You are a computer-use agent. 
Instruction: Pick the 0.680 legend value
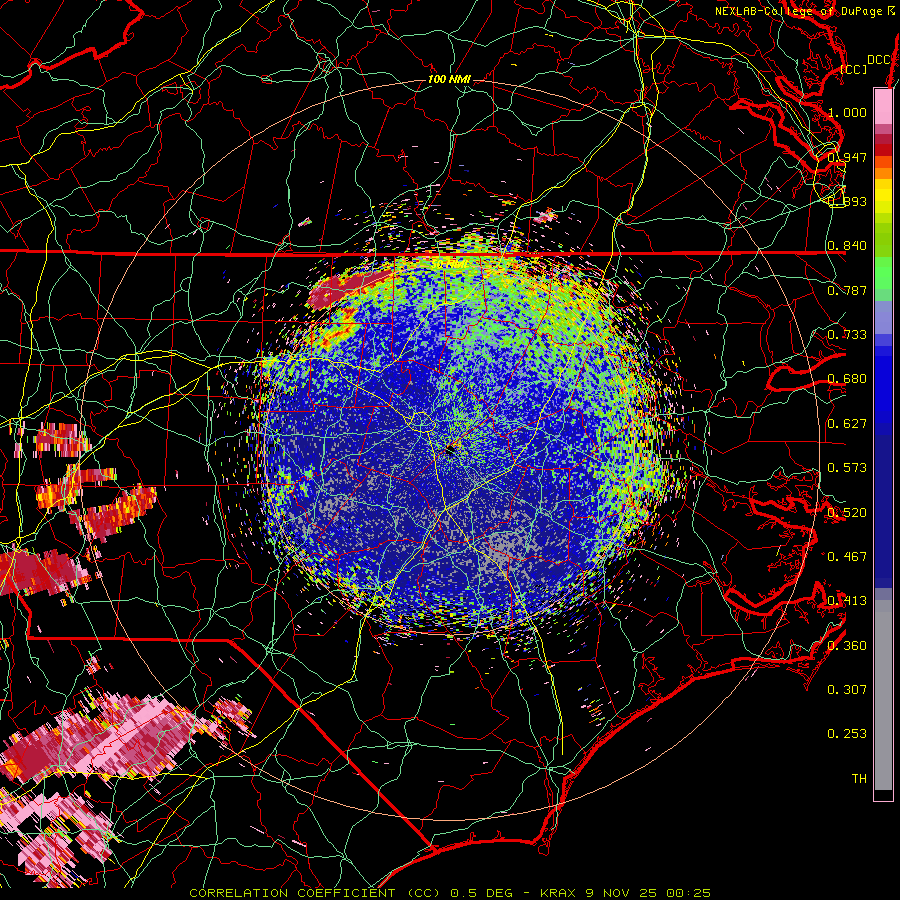click(847, 379)
